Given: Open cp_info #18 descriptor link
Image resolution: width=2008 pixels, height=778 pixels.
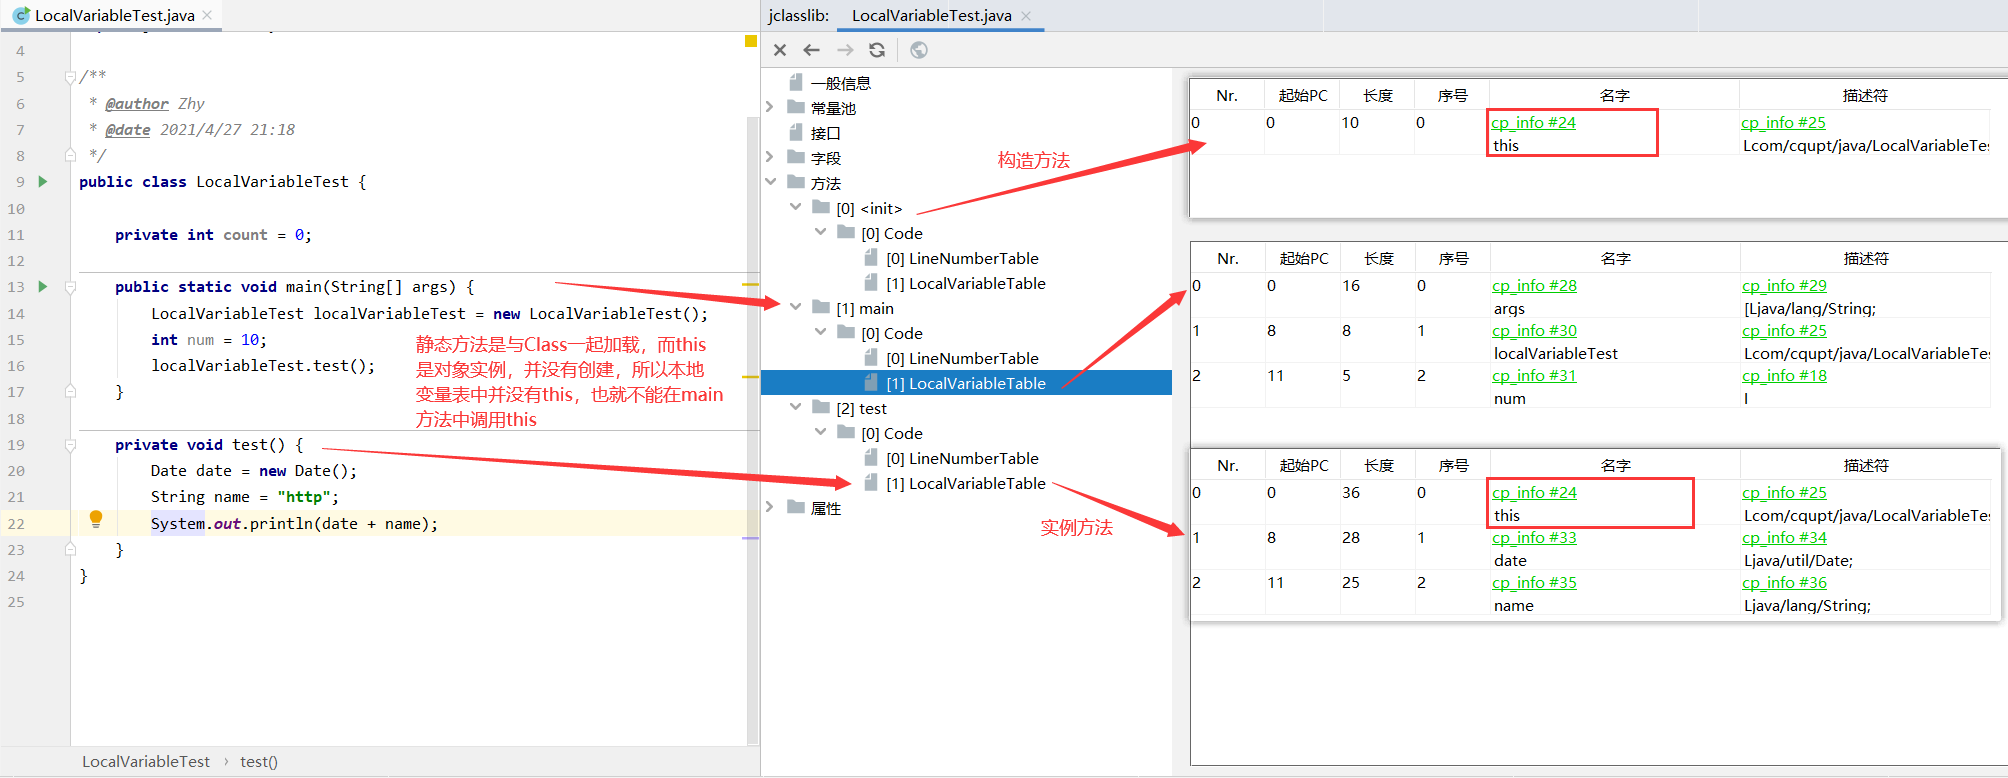Looking at the screenshot, I should 1784,376.
